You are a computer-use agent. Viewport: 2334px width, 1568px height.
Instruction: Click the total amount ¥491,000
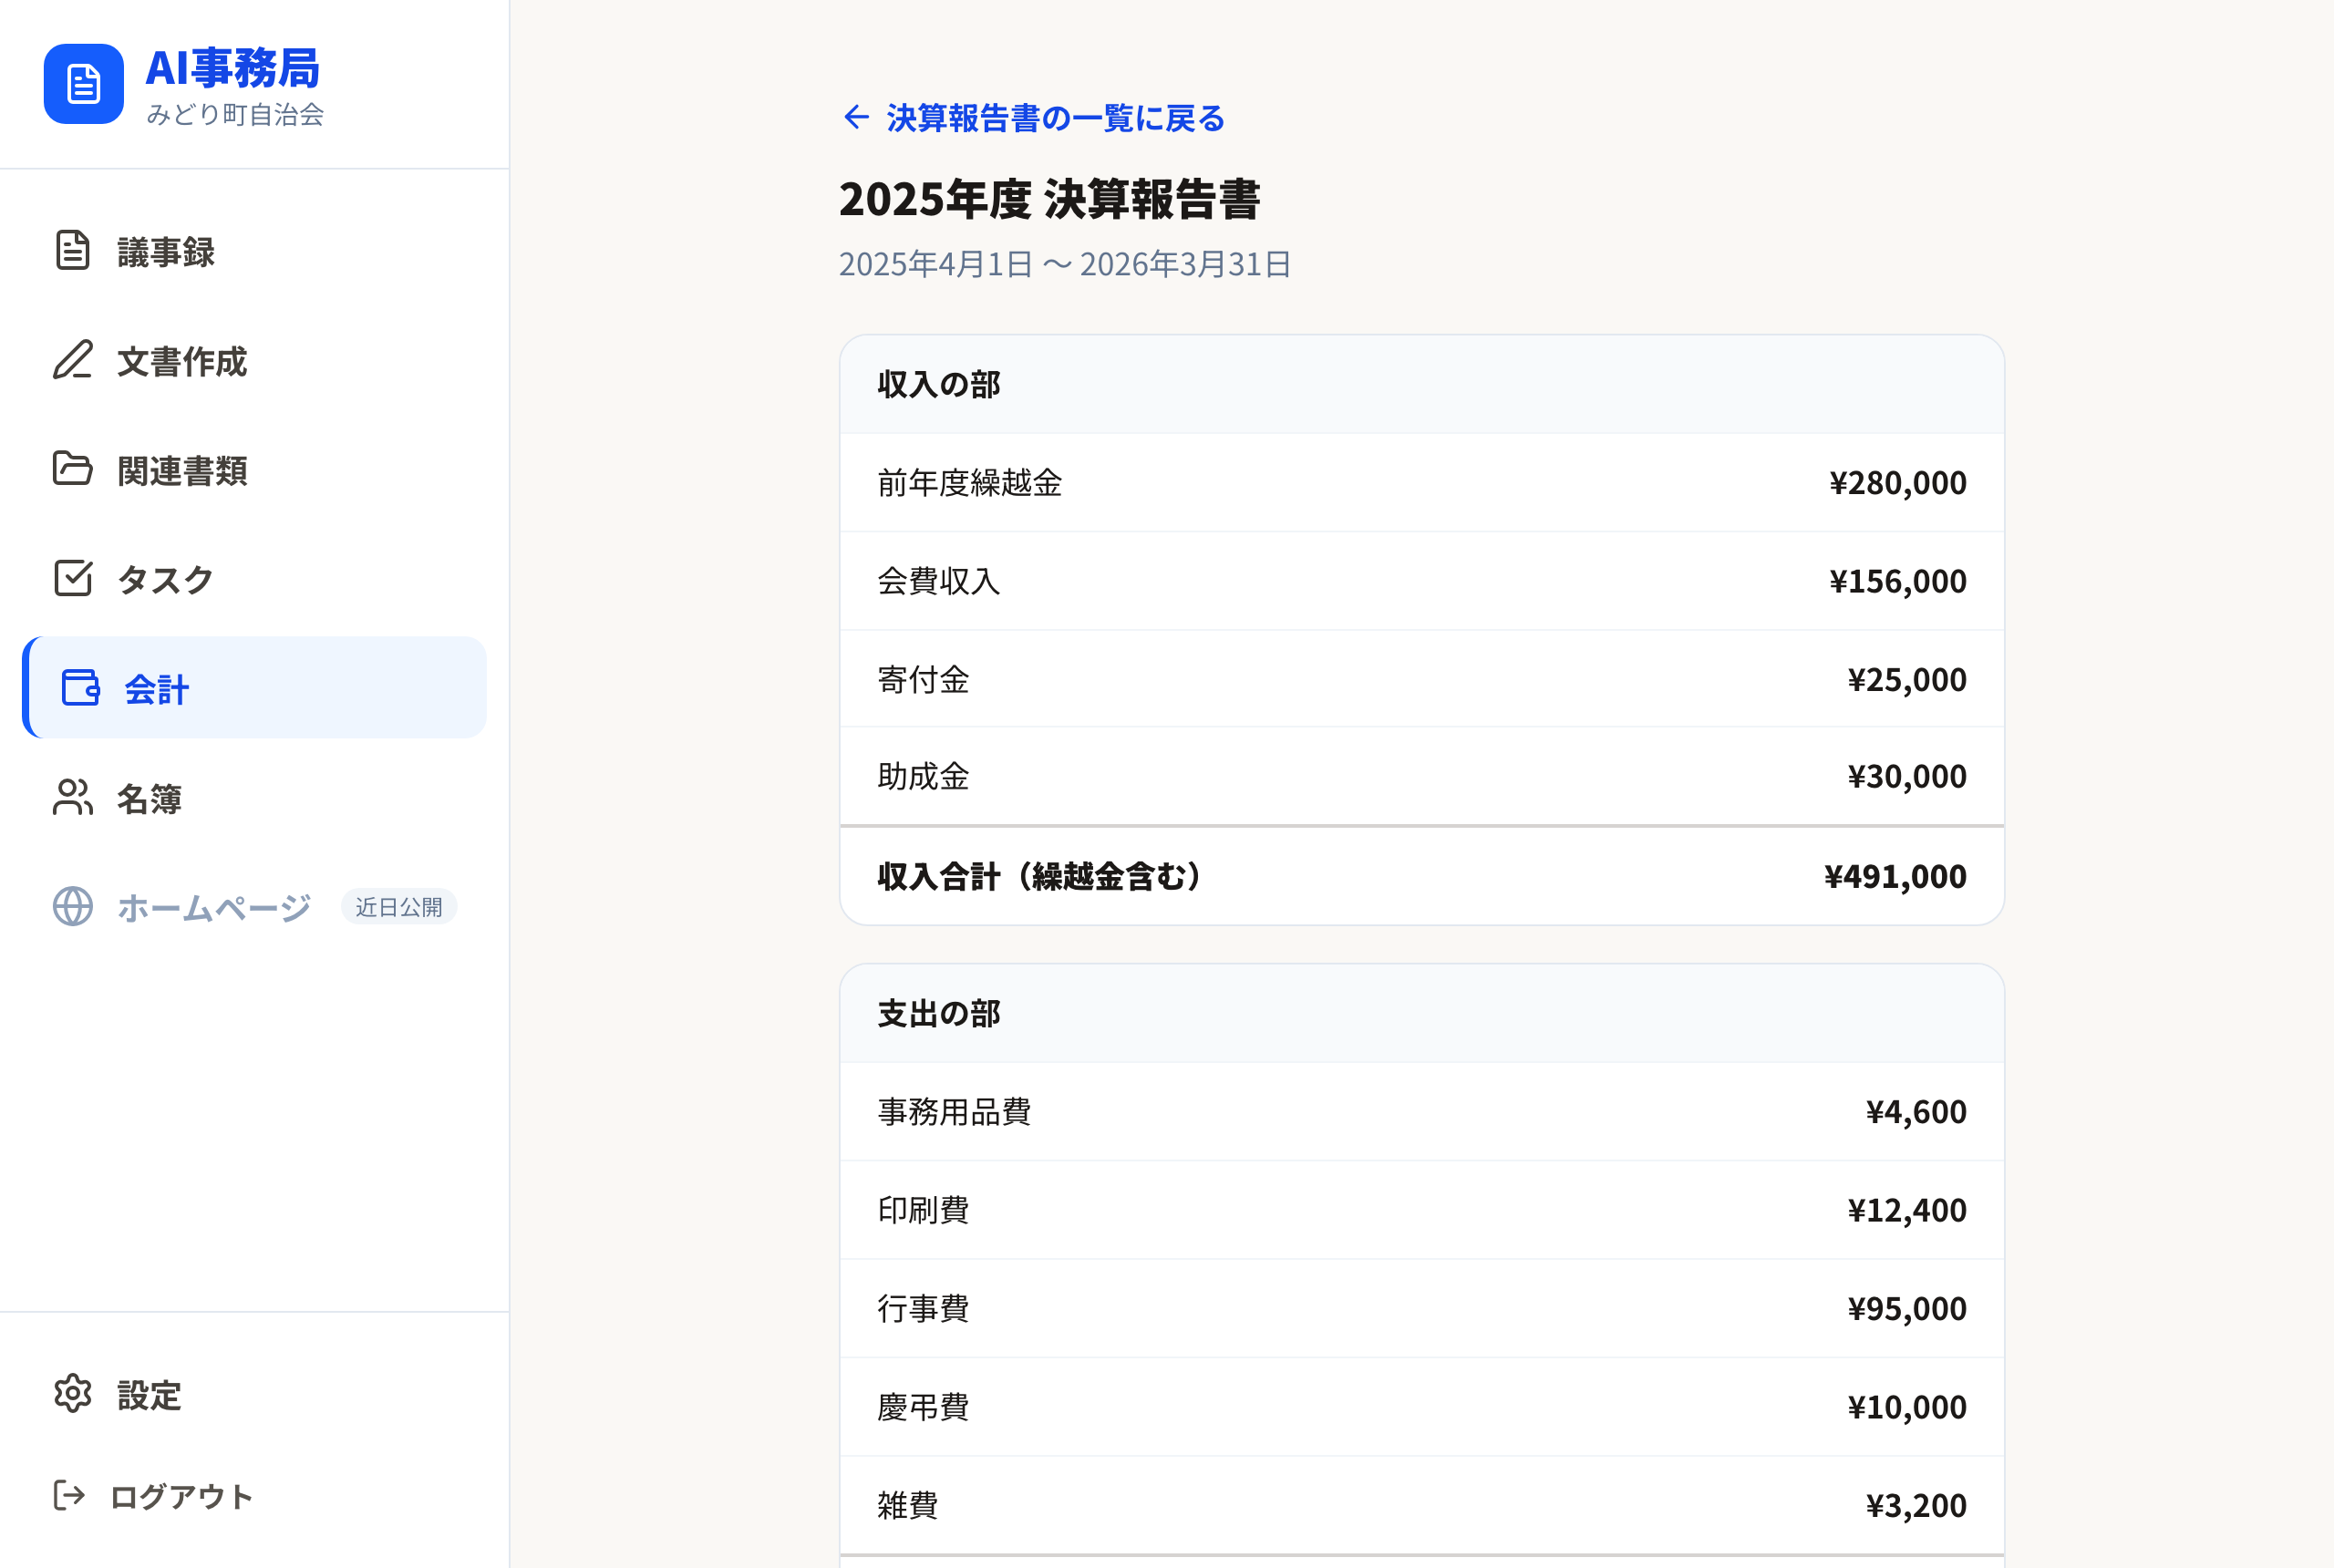[x=1895, y=876]
